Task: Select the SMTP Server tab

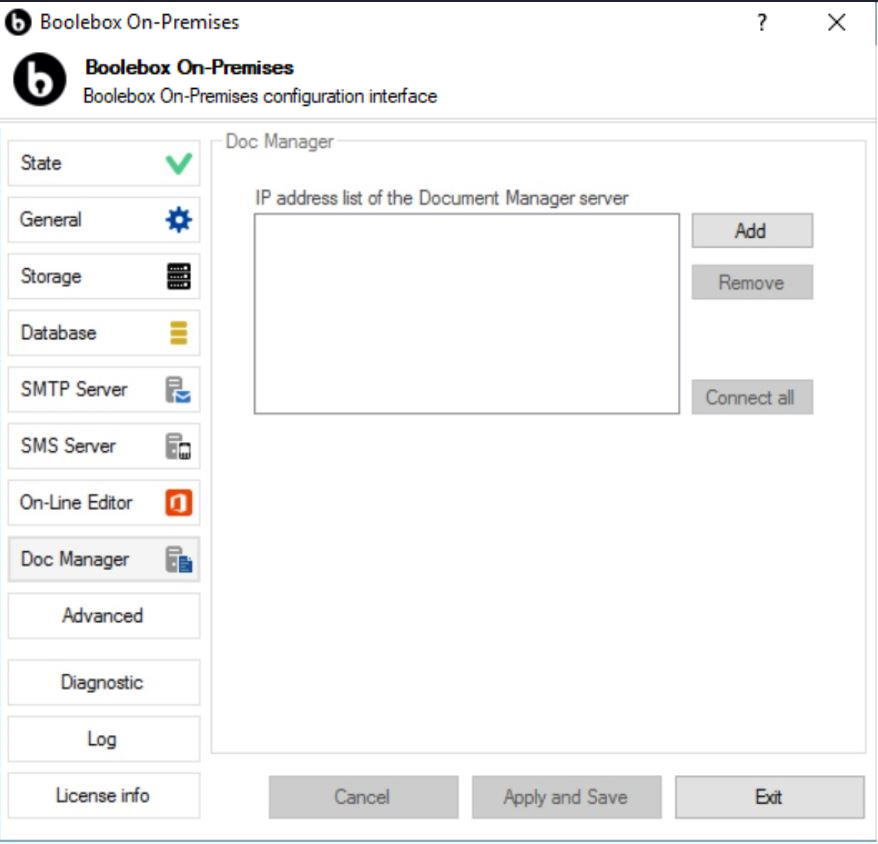Action: click(x=104, y=389)
